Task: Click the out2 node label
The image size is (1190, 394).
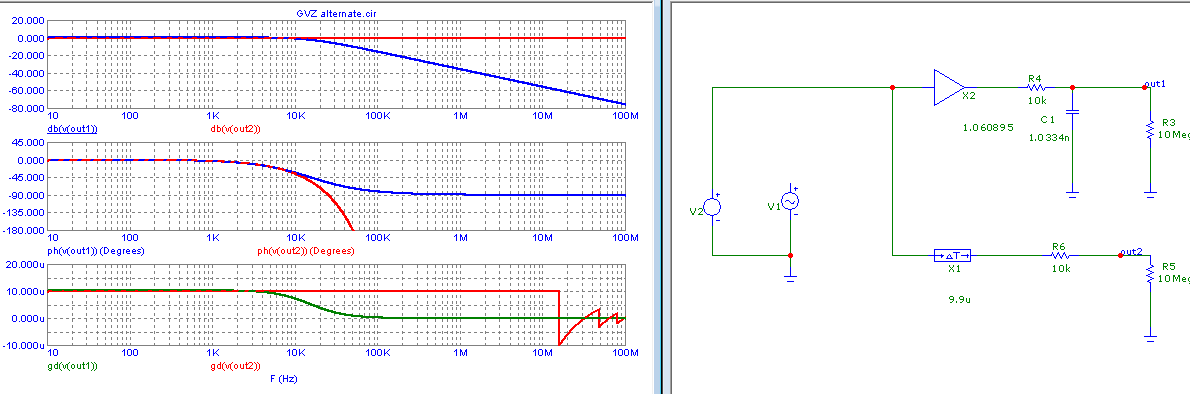Action: pyautogui.click(x=1132, y=251)
